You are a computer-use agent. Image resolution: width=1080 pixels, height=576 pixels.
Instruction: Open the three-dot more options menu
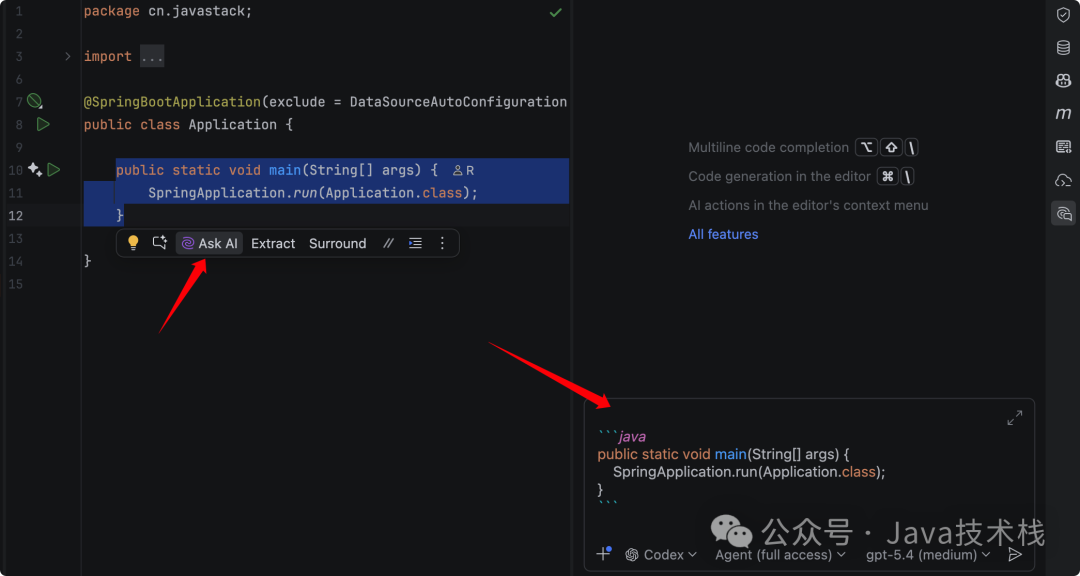(x=442, y=243)
